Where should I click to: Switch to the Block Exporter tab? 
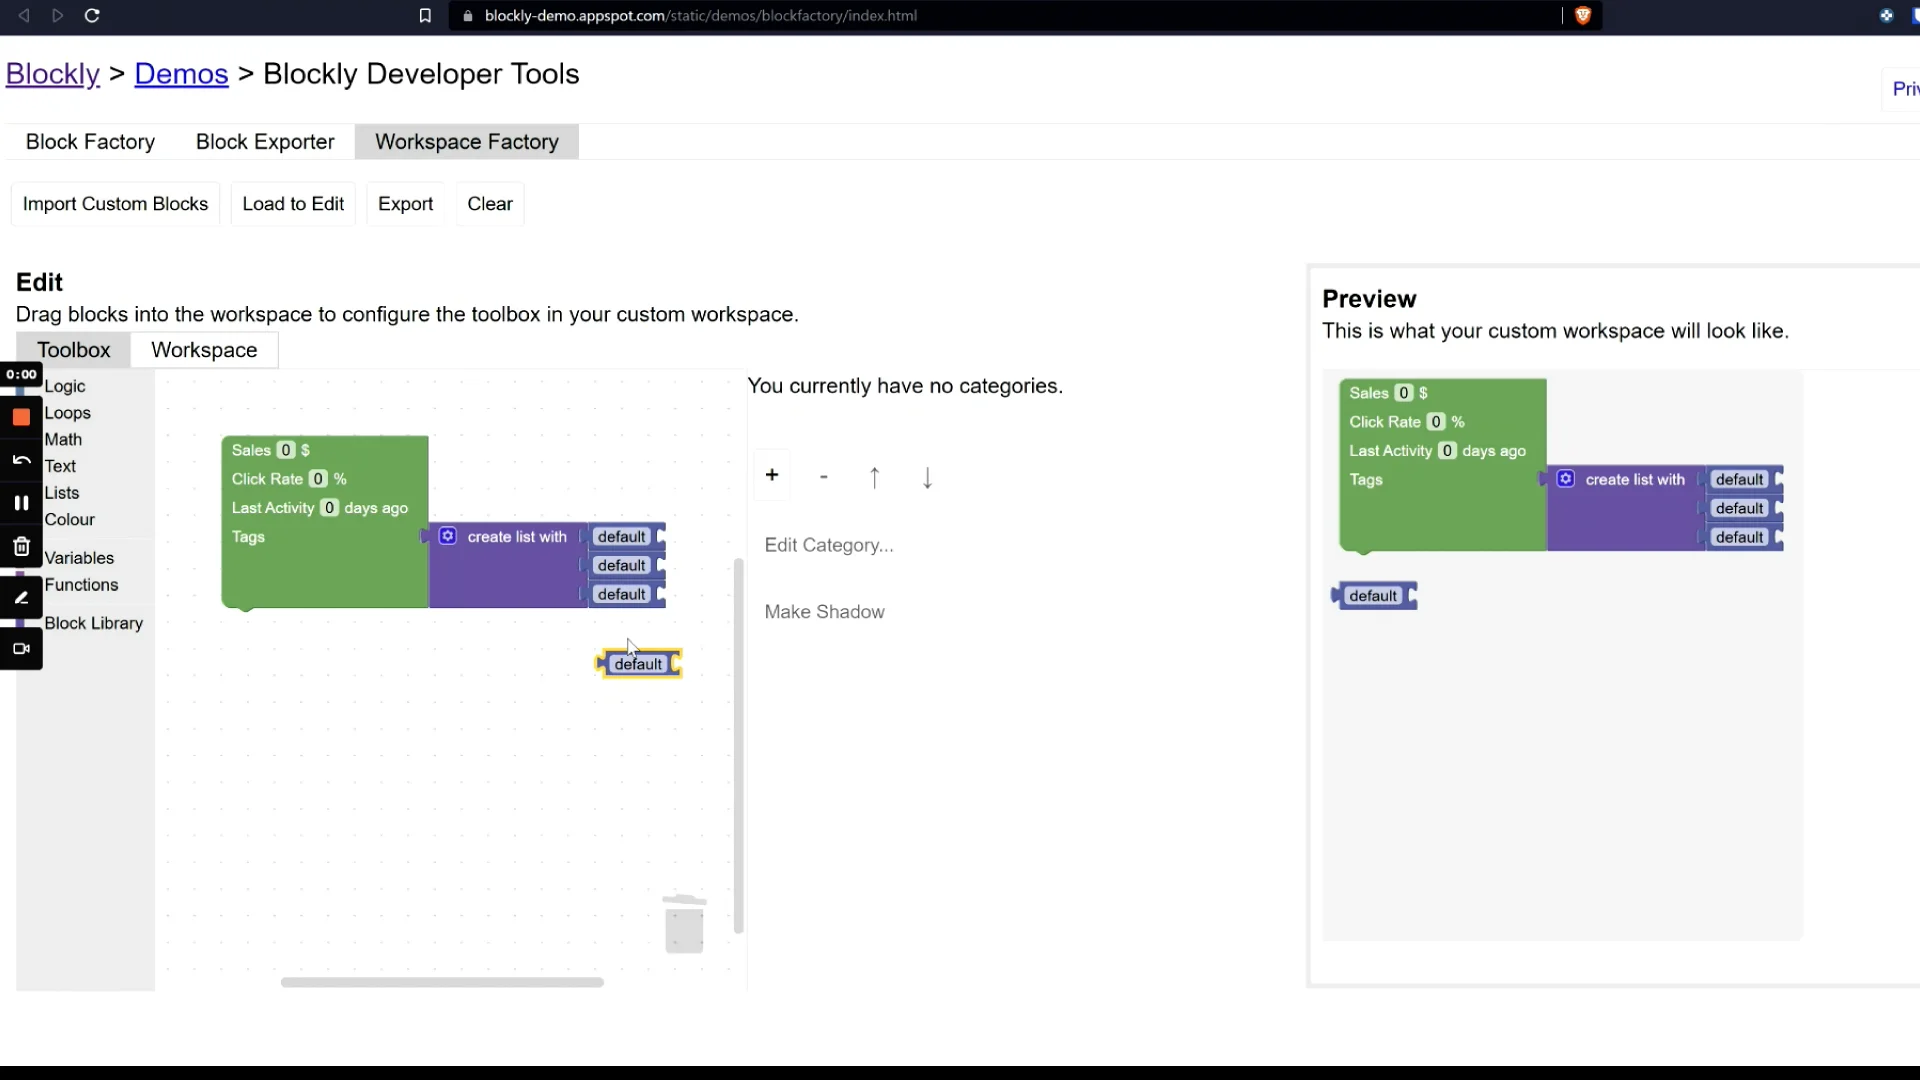coord(265,142)
